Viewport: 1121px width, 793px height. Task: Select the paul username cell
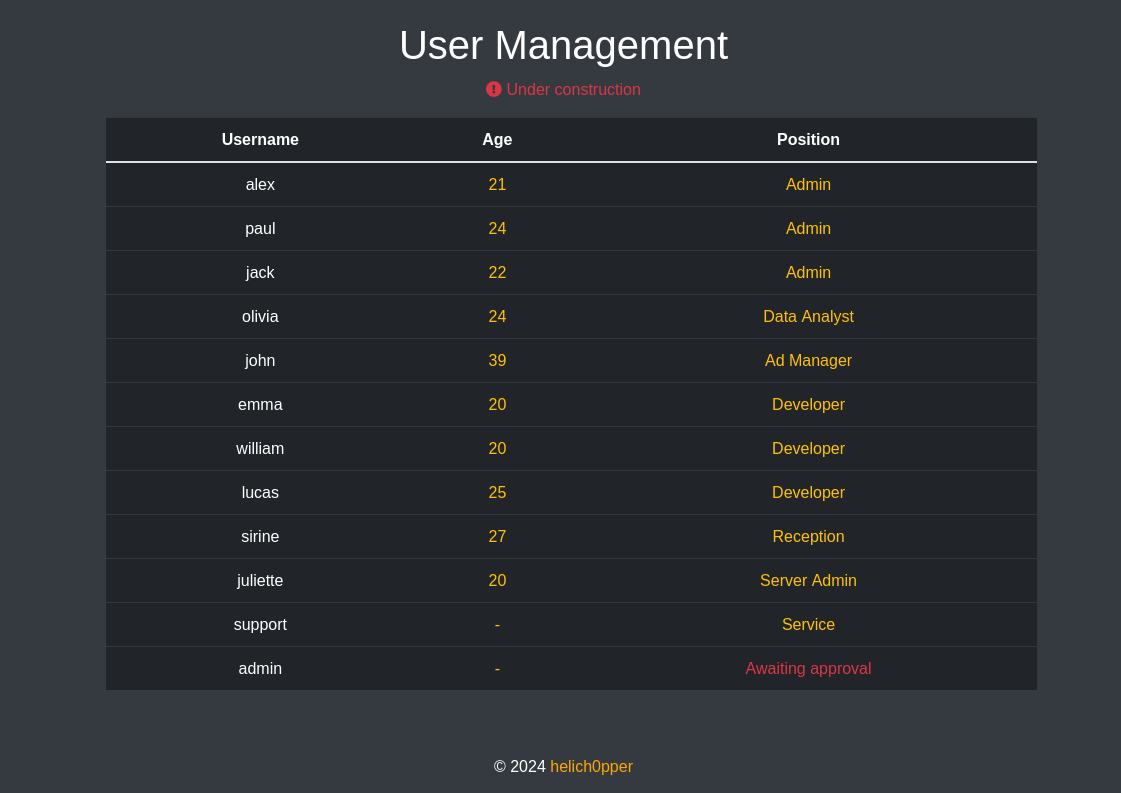pos(260,229)
